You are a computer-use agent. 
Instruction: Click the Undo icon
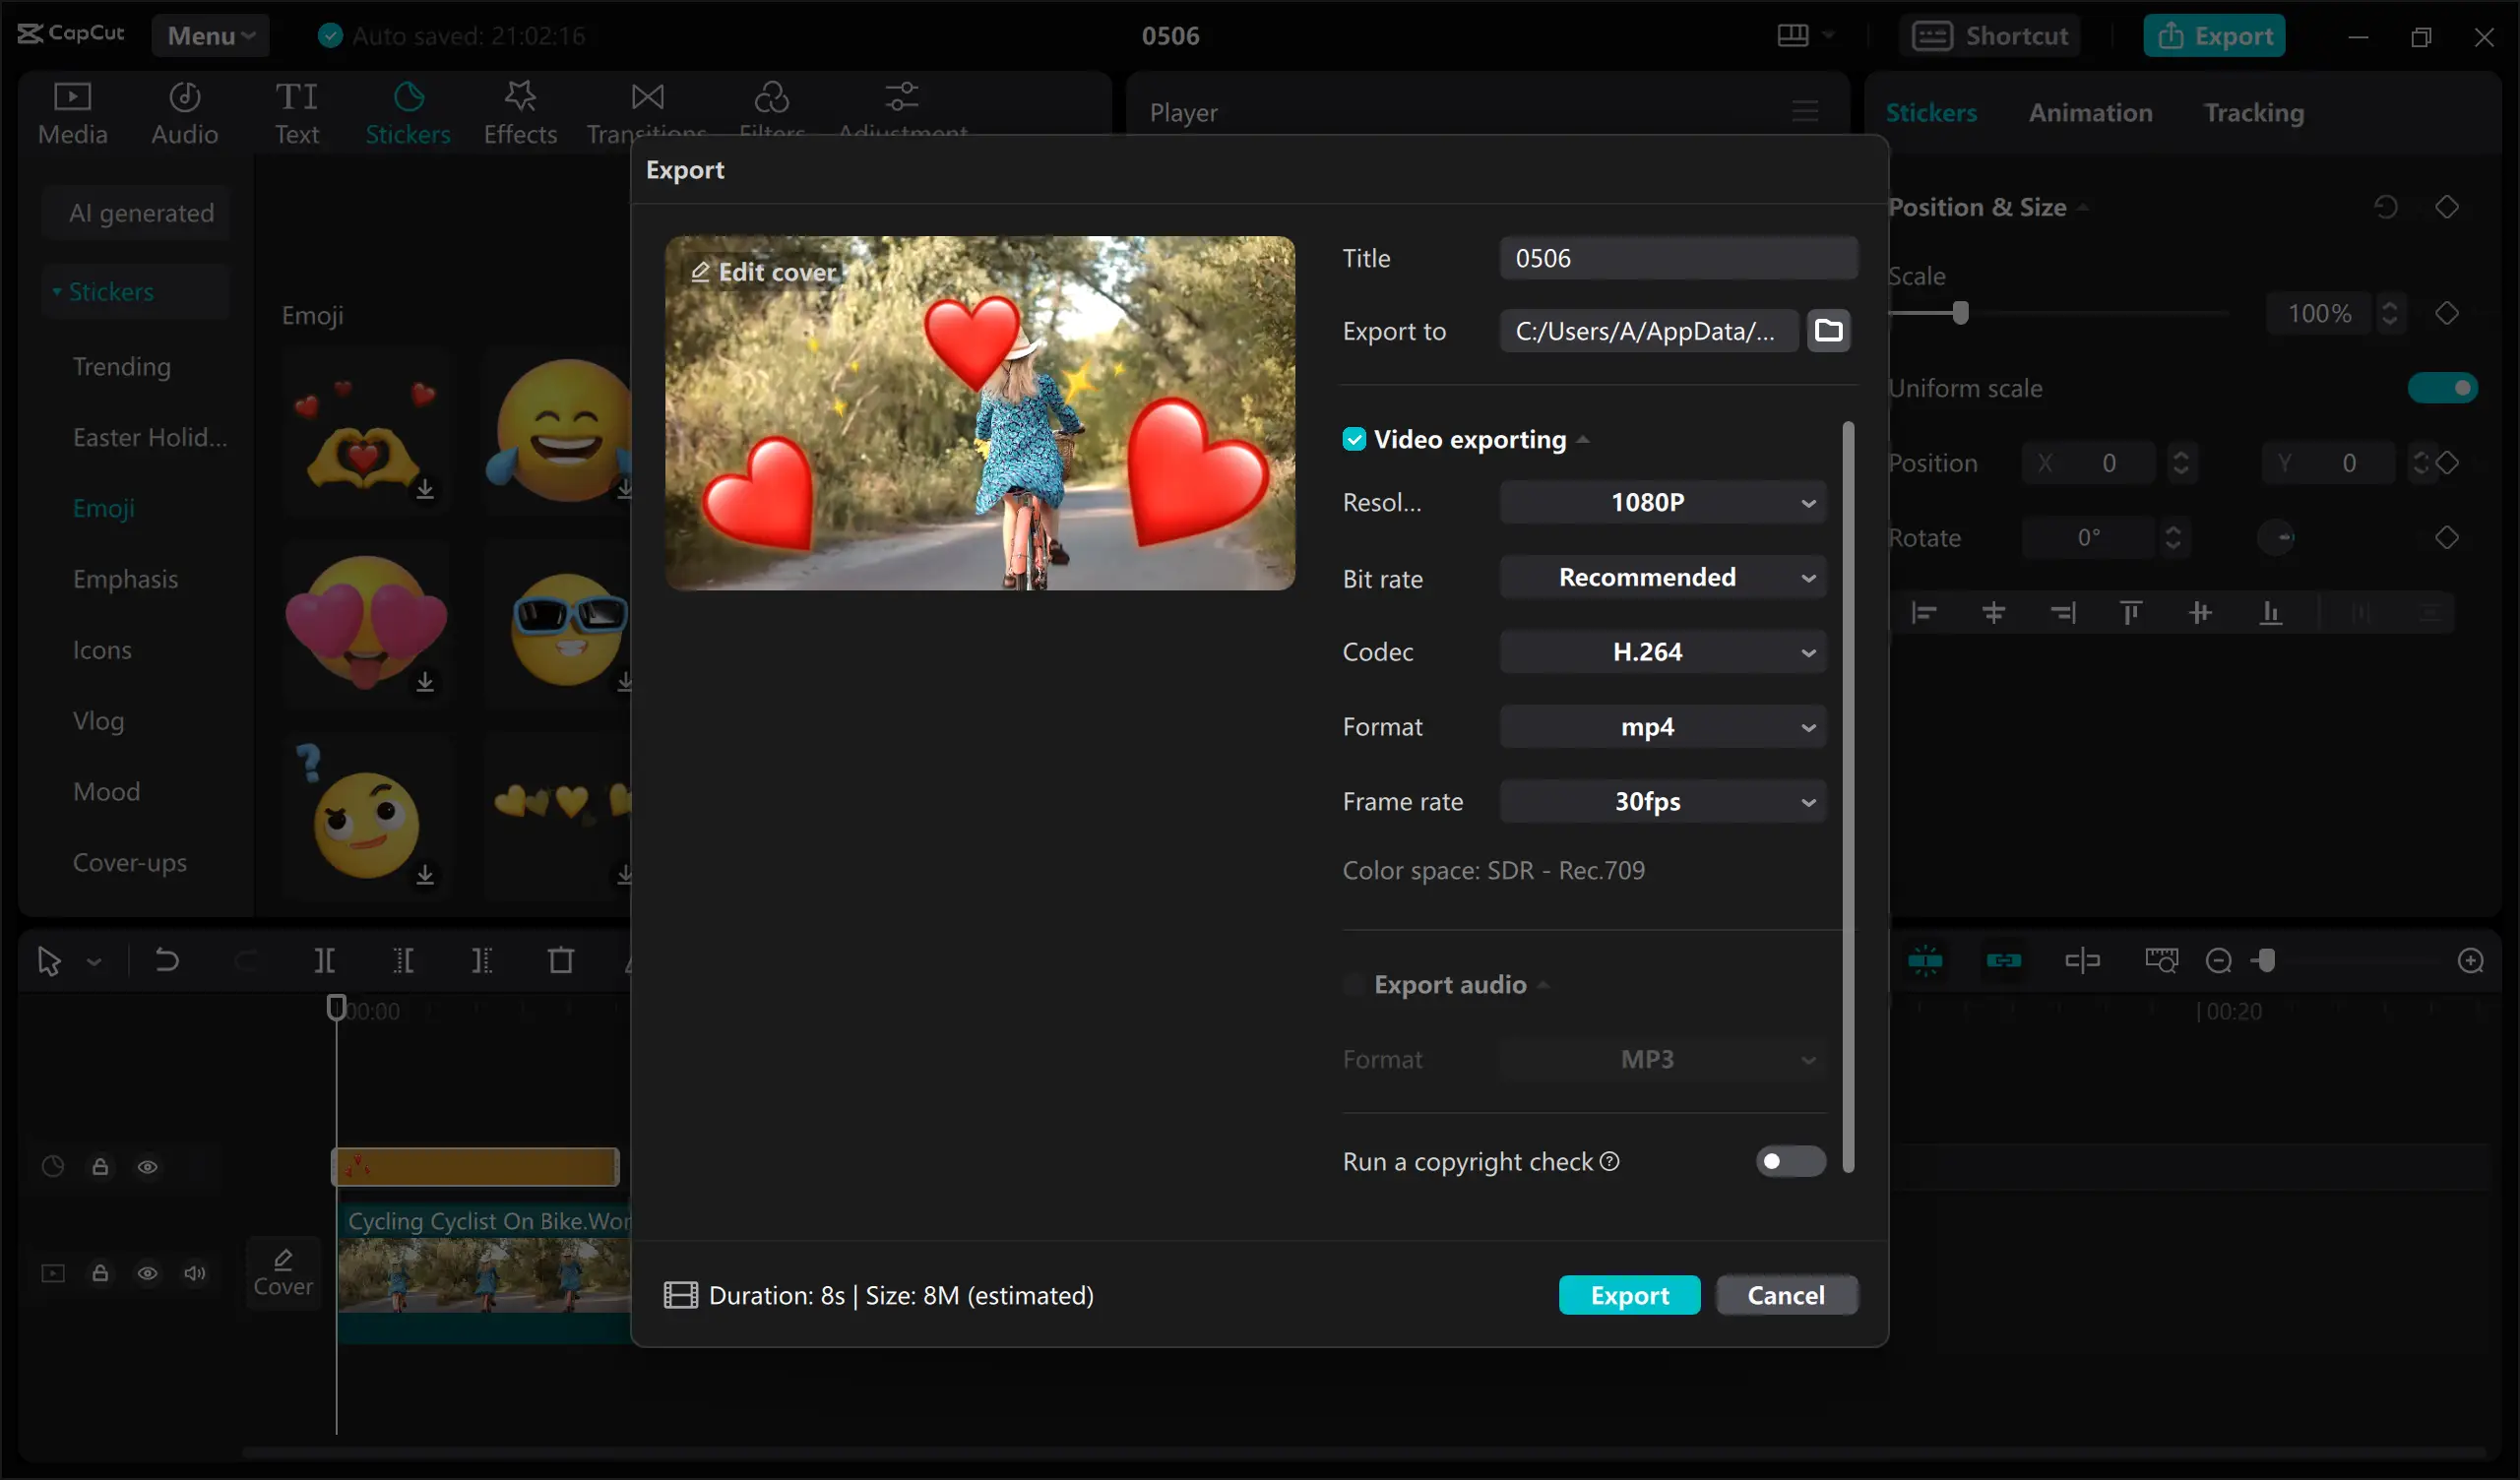166,960
